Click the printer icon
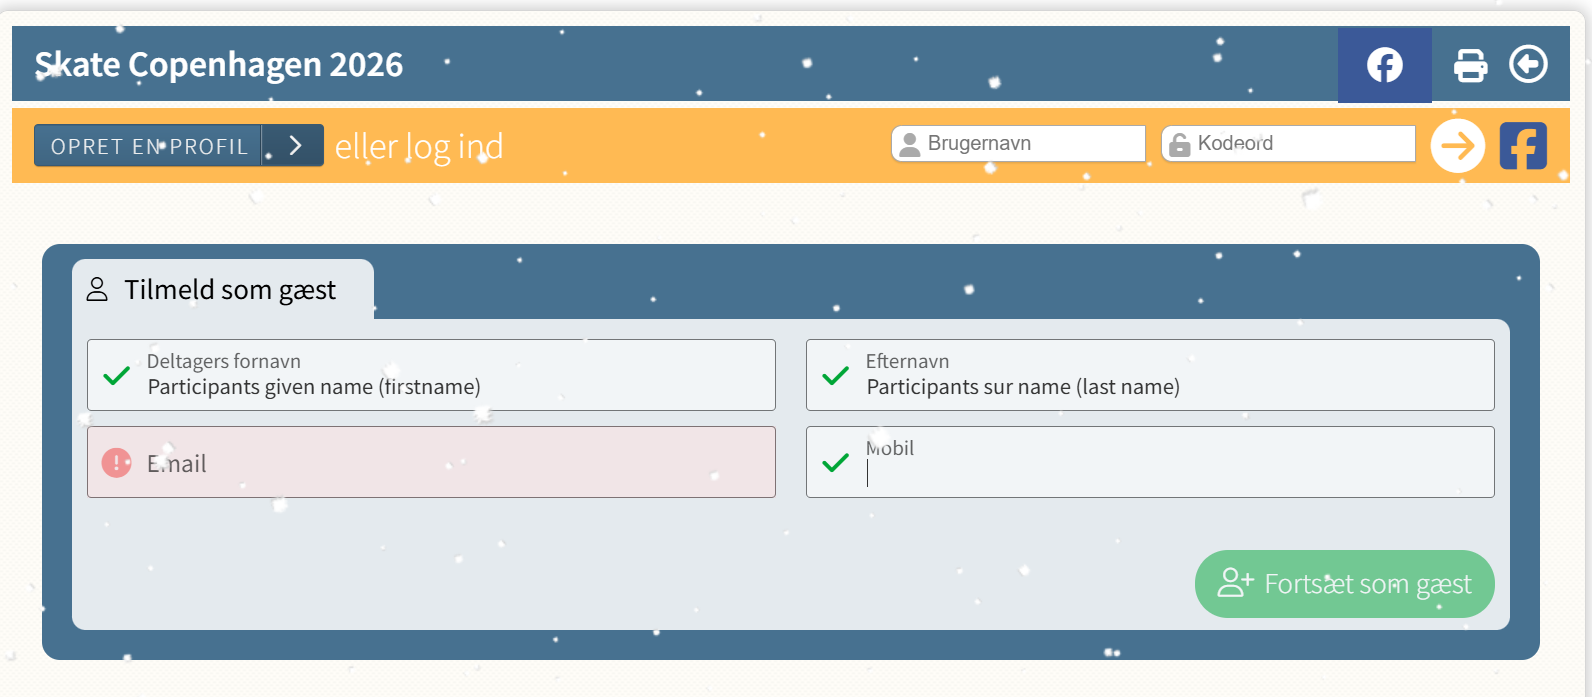This screenshot has height=697, width=1592. point(1470,65)
